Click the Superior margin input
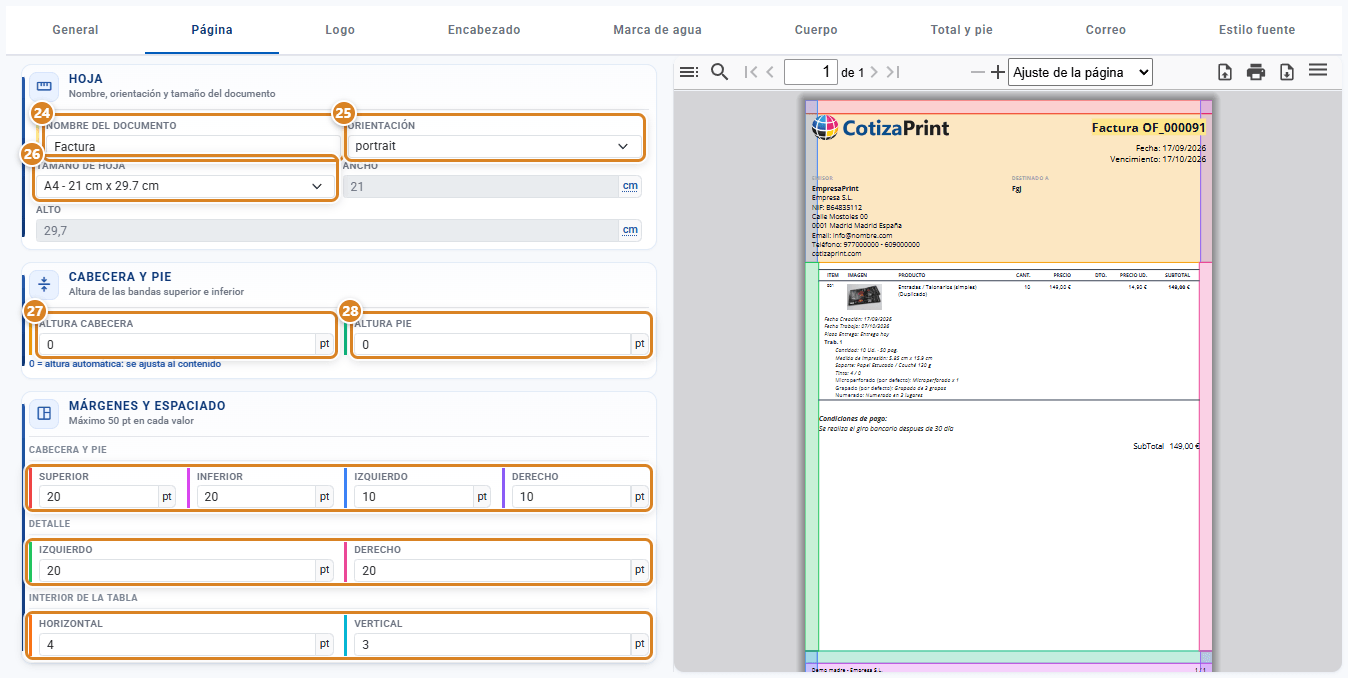Viewport: 1348px width, 678px height. point(98,496)
